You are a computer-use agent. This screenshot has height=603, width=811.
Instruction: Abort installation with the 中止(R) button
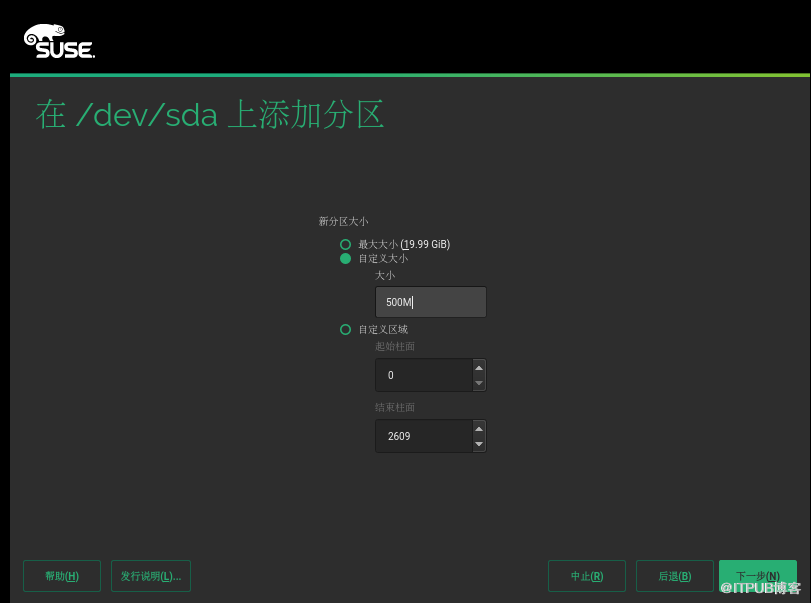pyautogui.click(x=587, y=576)
